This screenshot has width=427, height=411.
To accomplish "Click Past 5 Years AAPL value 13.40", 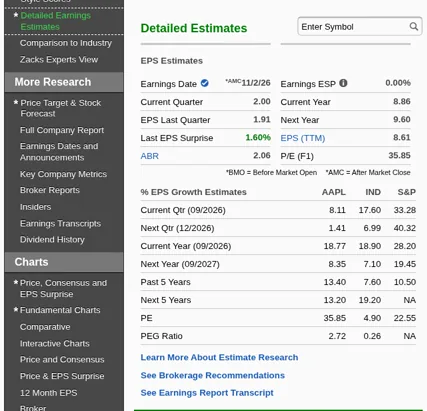I will [335, 282].
